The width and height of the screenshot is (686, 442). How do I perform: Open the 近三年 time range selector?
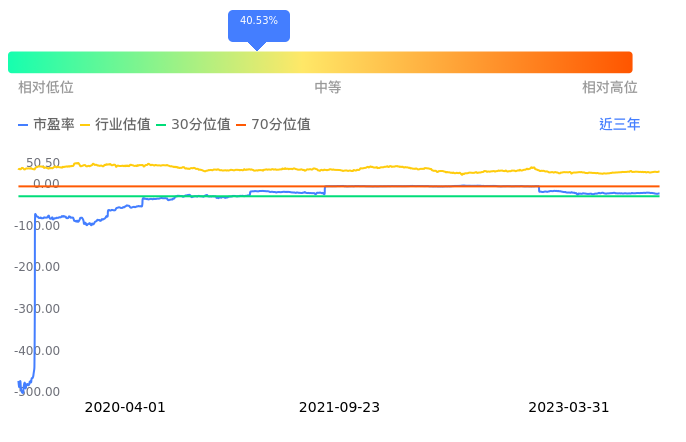(619, 125)
